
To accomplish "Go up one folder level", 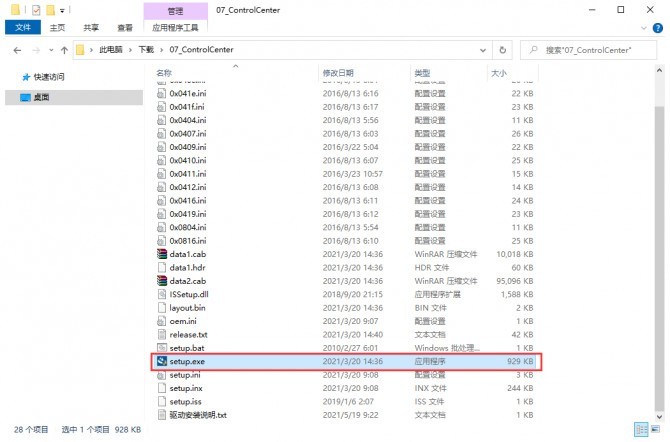I will click(x=64, y=50).
